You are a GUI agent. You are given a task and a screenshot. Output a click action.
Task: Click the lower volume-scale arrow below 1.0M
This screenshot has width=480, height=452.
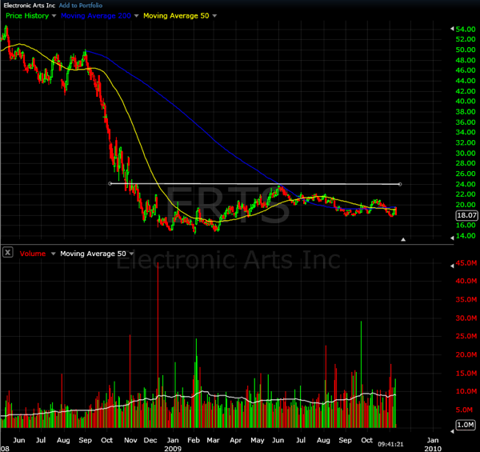tap(452, 431)
